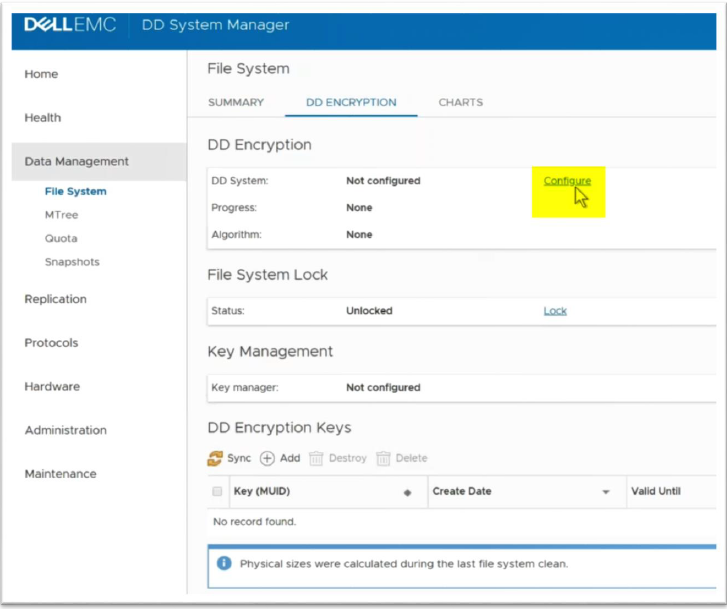This screenshot has height=609, width=727.
Task: Open the MTree page
Action: pos(62,215)
